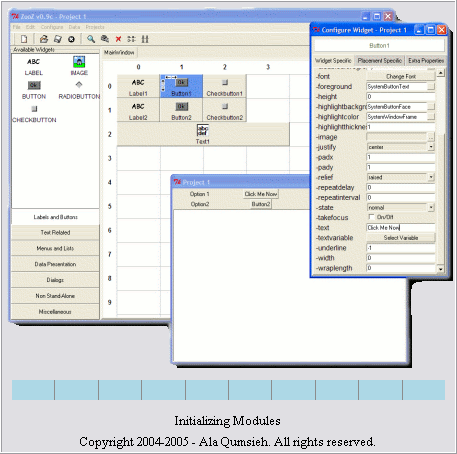457x454 pixels.
Task: Expand the state dropdown showing normal
Action: [431, 207]
